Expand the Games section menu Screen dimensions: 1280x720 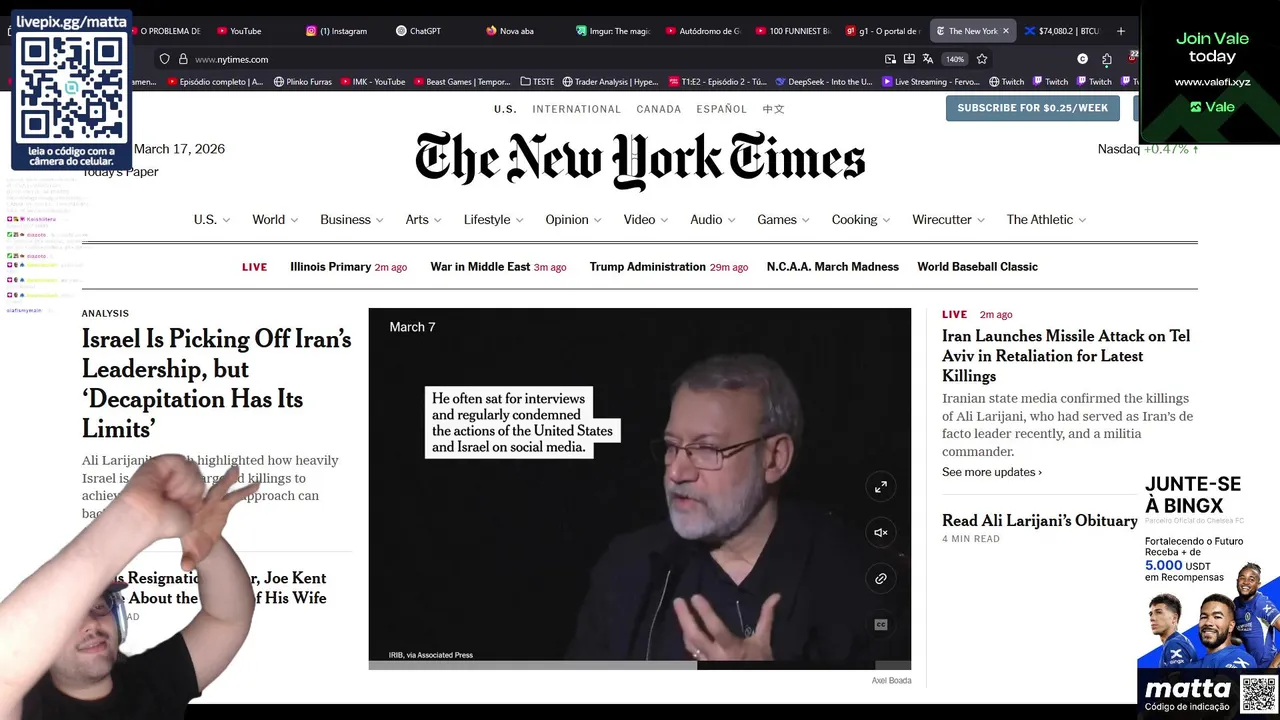tap(784, 220)
